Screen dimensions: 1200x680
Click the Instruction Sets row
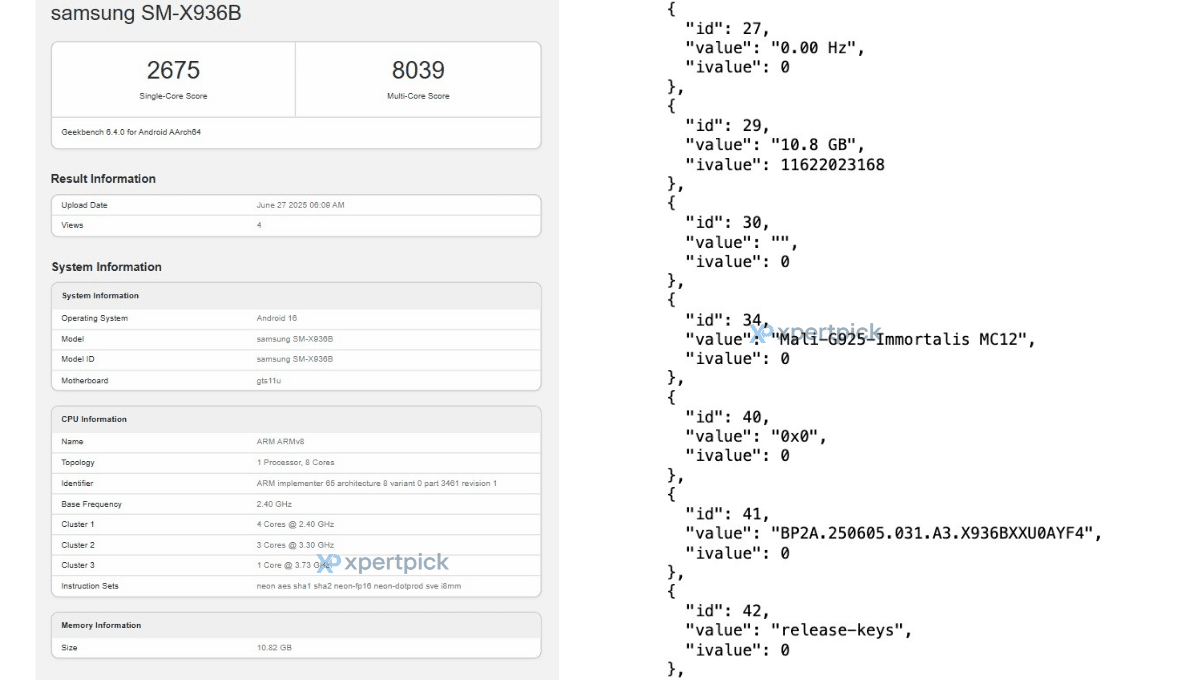point(296,586)
